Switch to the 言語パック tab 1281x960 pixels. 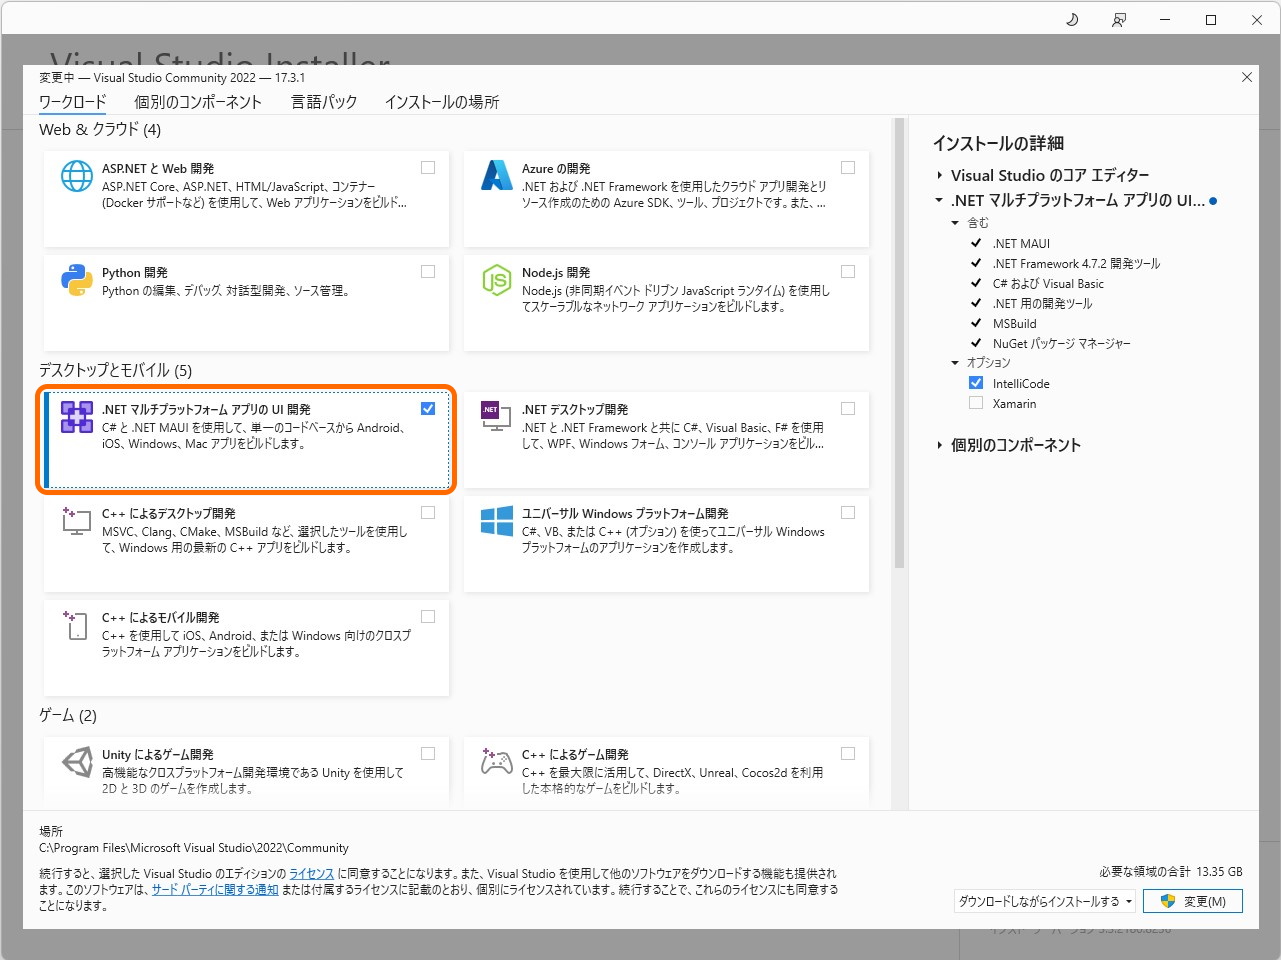[x=323, y=101]
